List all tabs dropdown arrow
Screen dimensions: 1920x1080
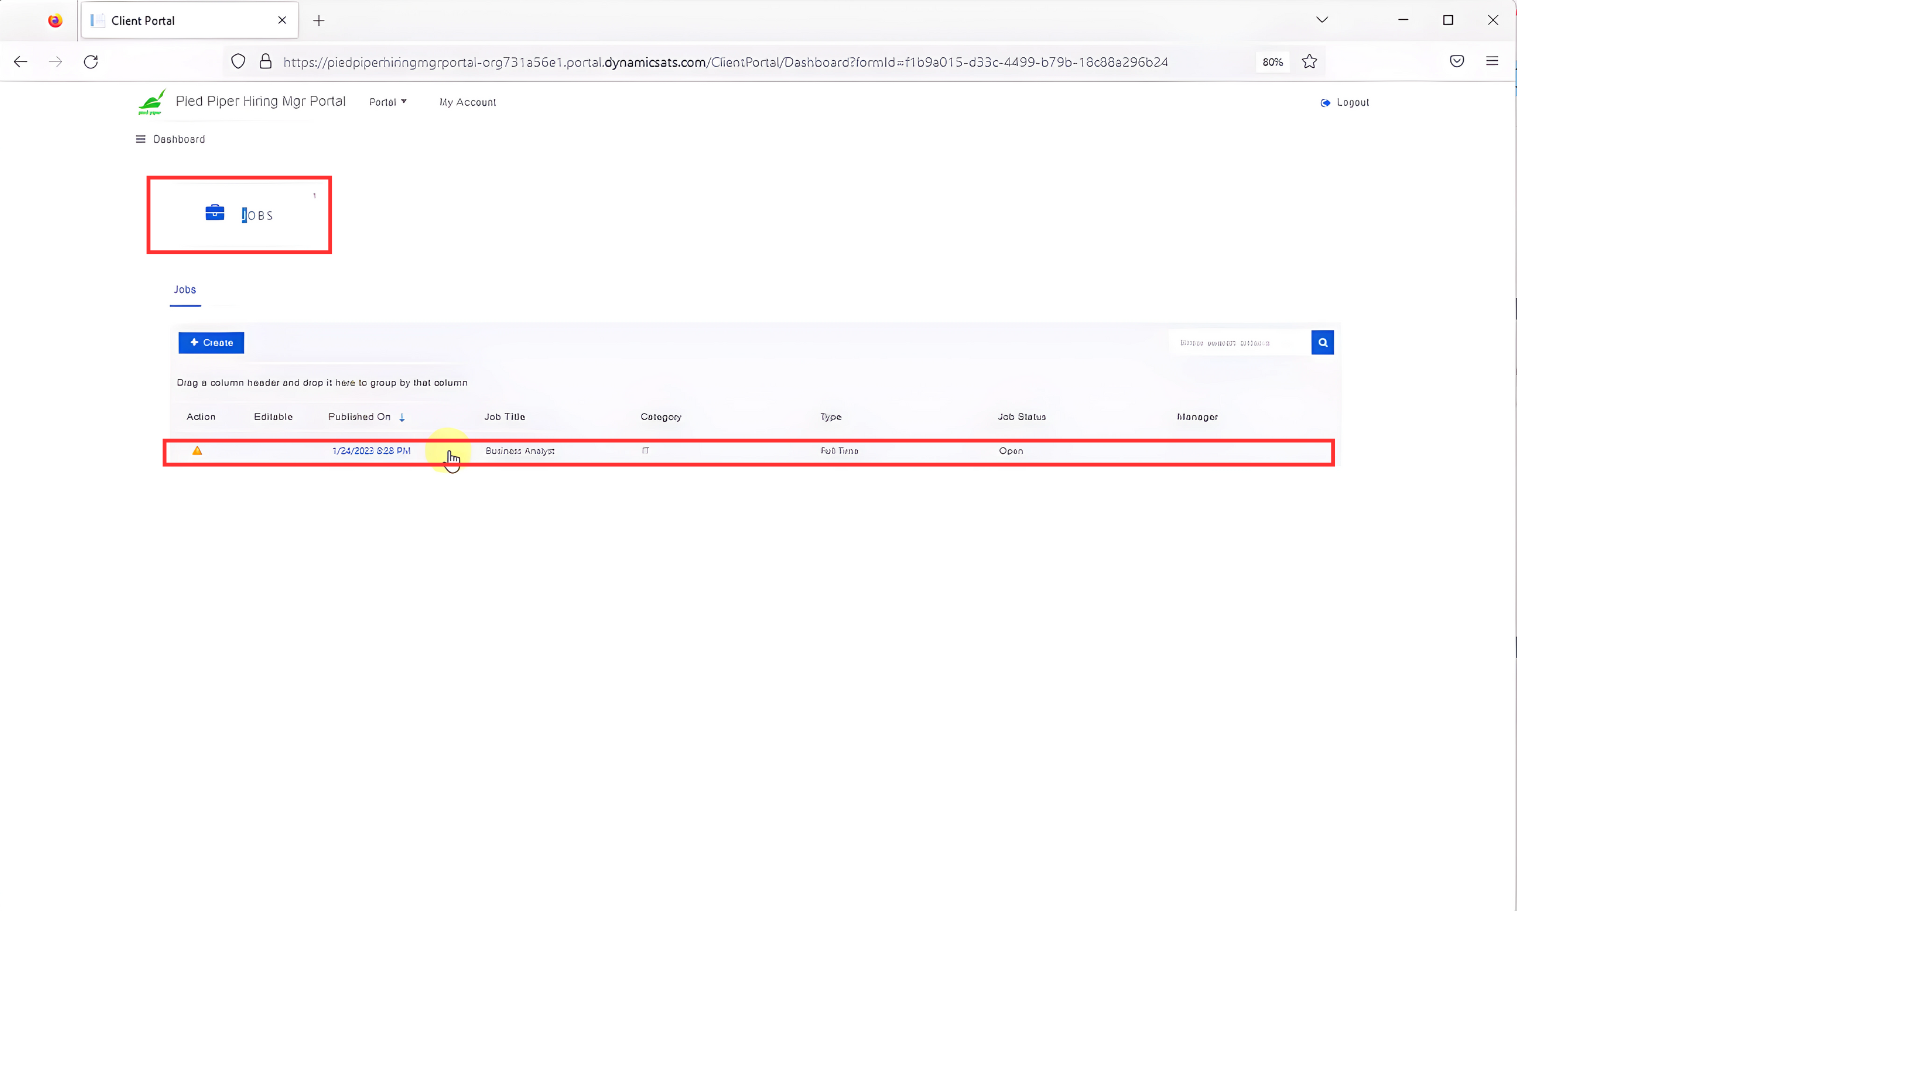pos(1322,20)
